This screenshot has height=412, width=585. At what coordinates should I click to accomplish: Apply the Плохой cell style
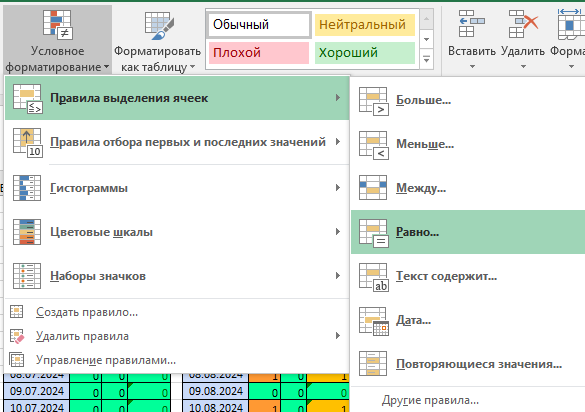(259, 53)
